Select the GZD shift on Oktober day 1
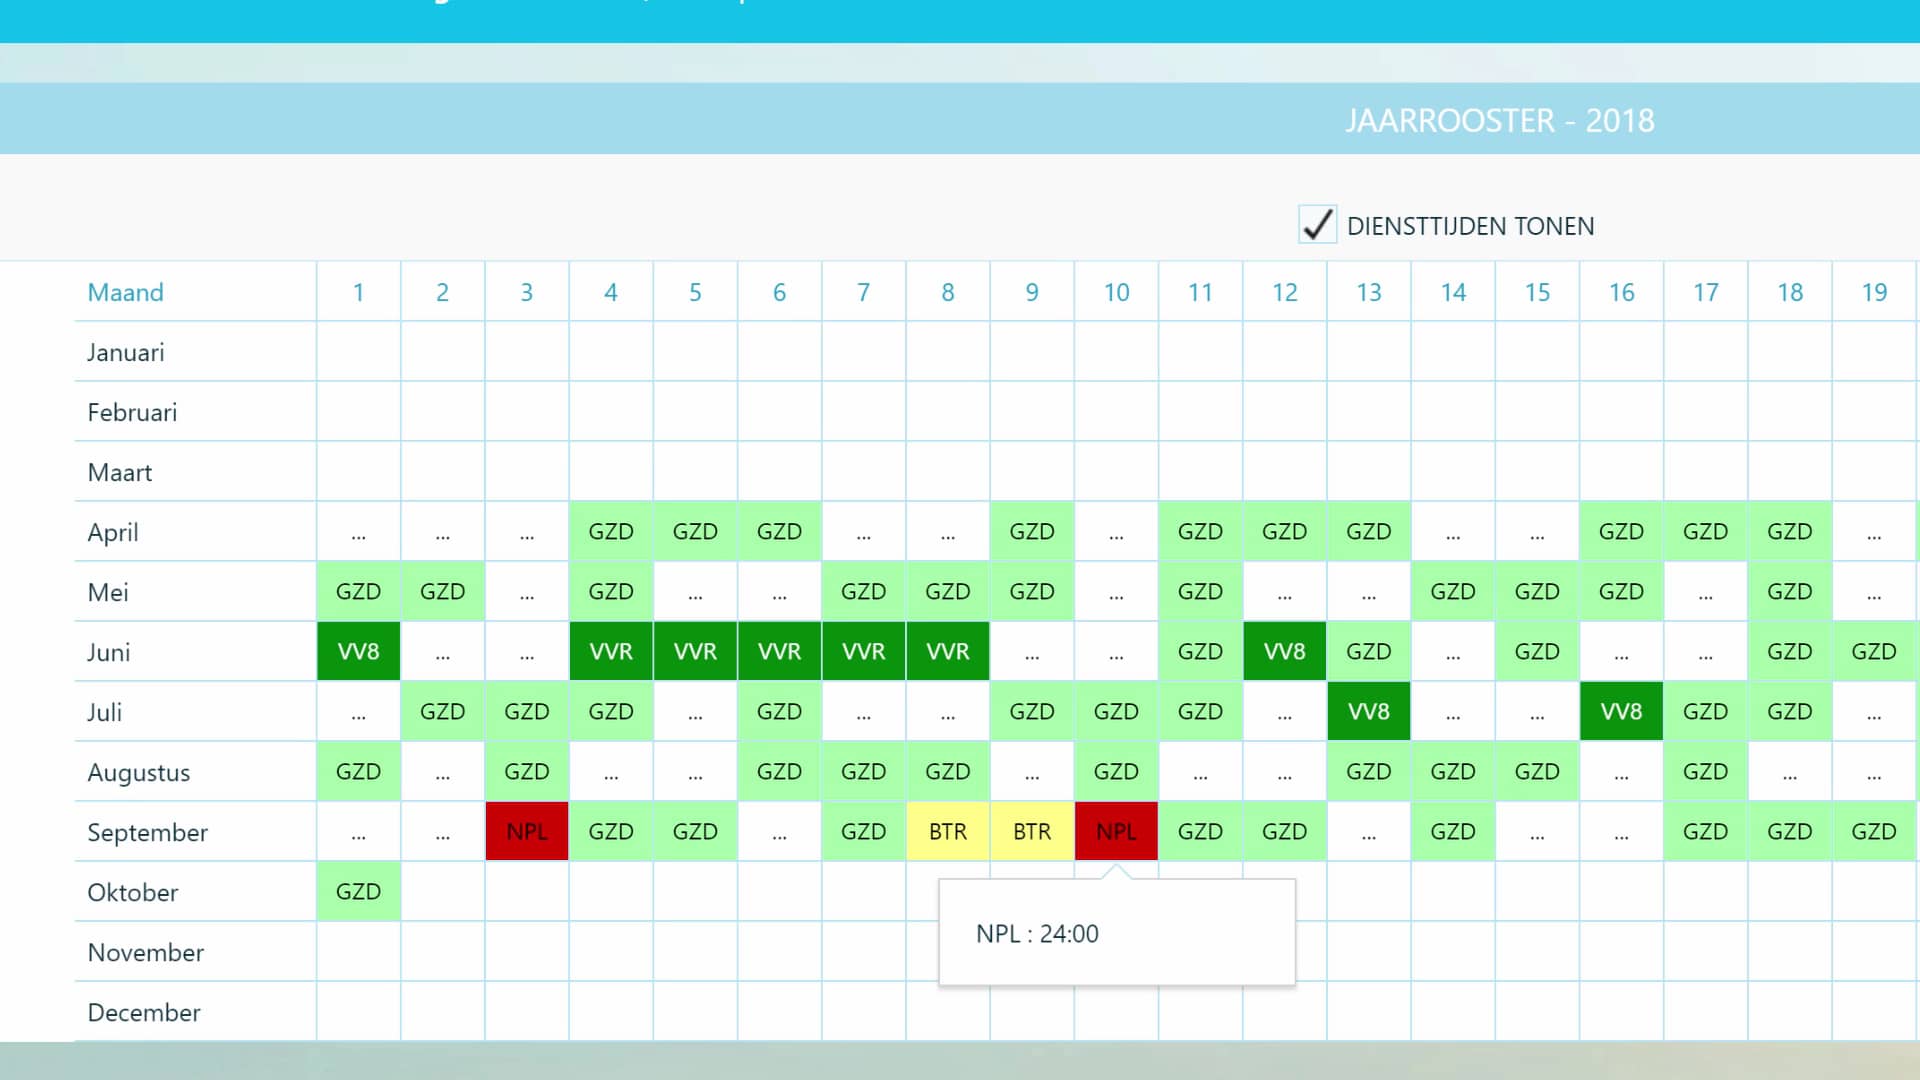This screenshot has height=1080, width=1920. click(358, 891)
